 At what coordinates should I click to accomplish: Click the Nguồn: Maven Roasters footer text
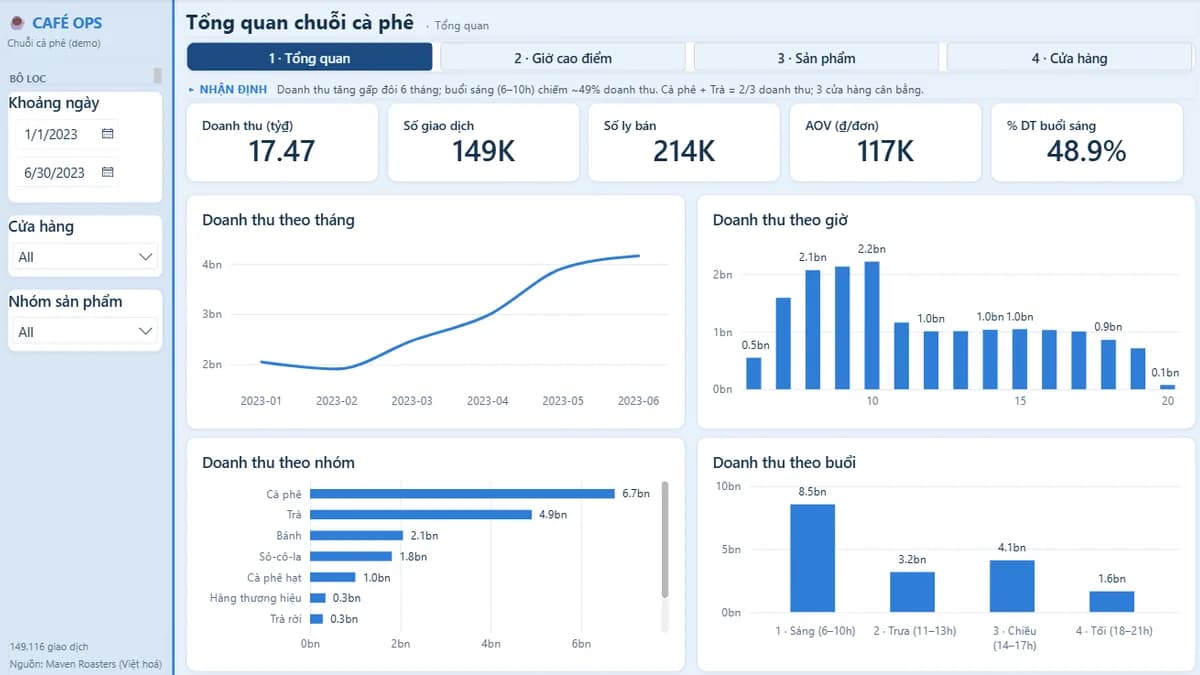click(x=84, y=664)
